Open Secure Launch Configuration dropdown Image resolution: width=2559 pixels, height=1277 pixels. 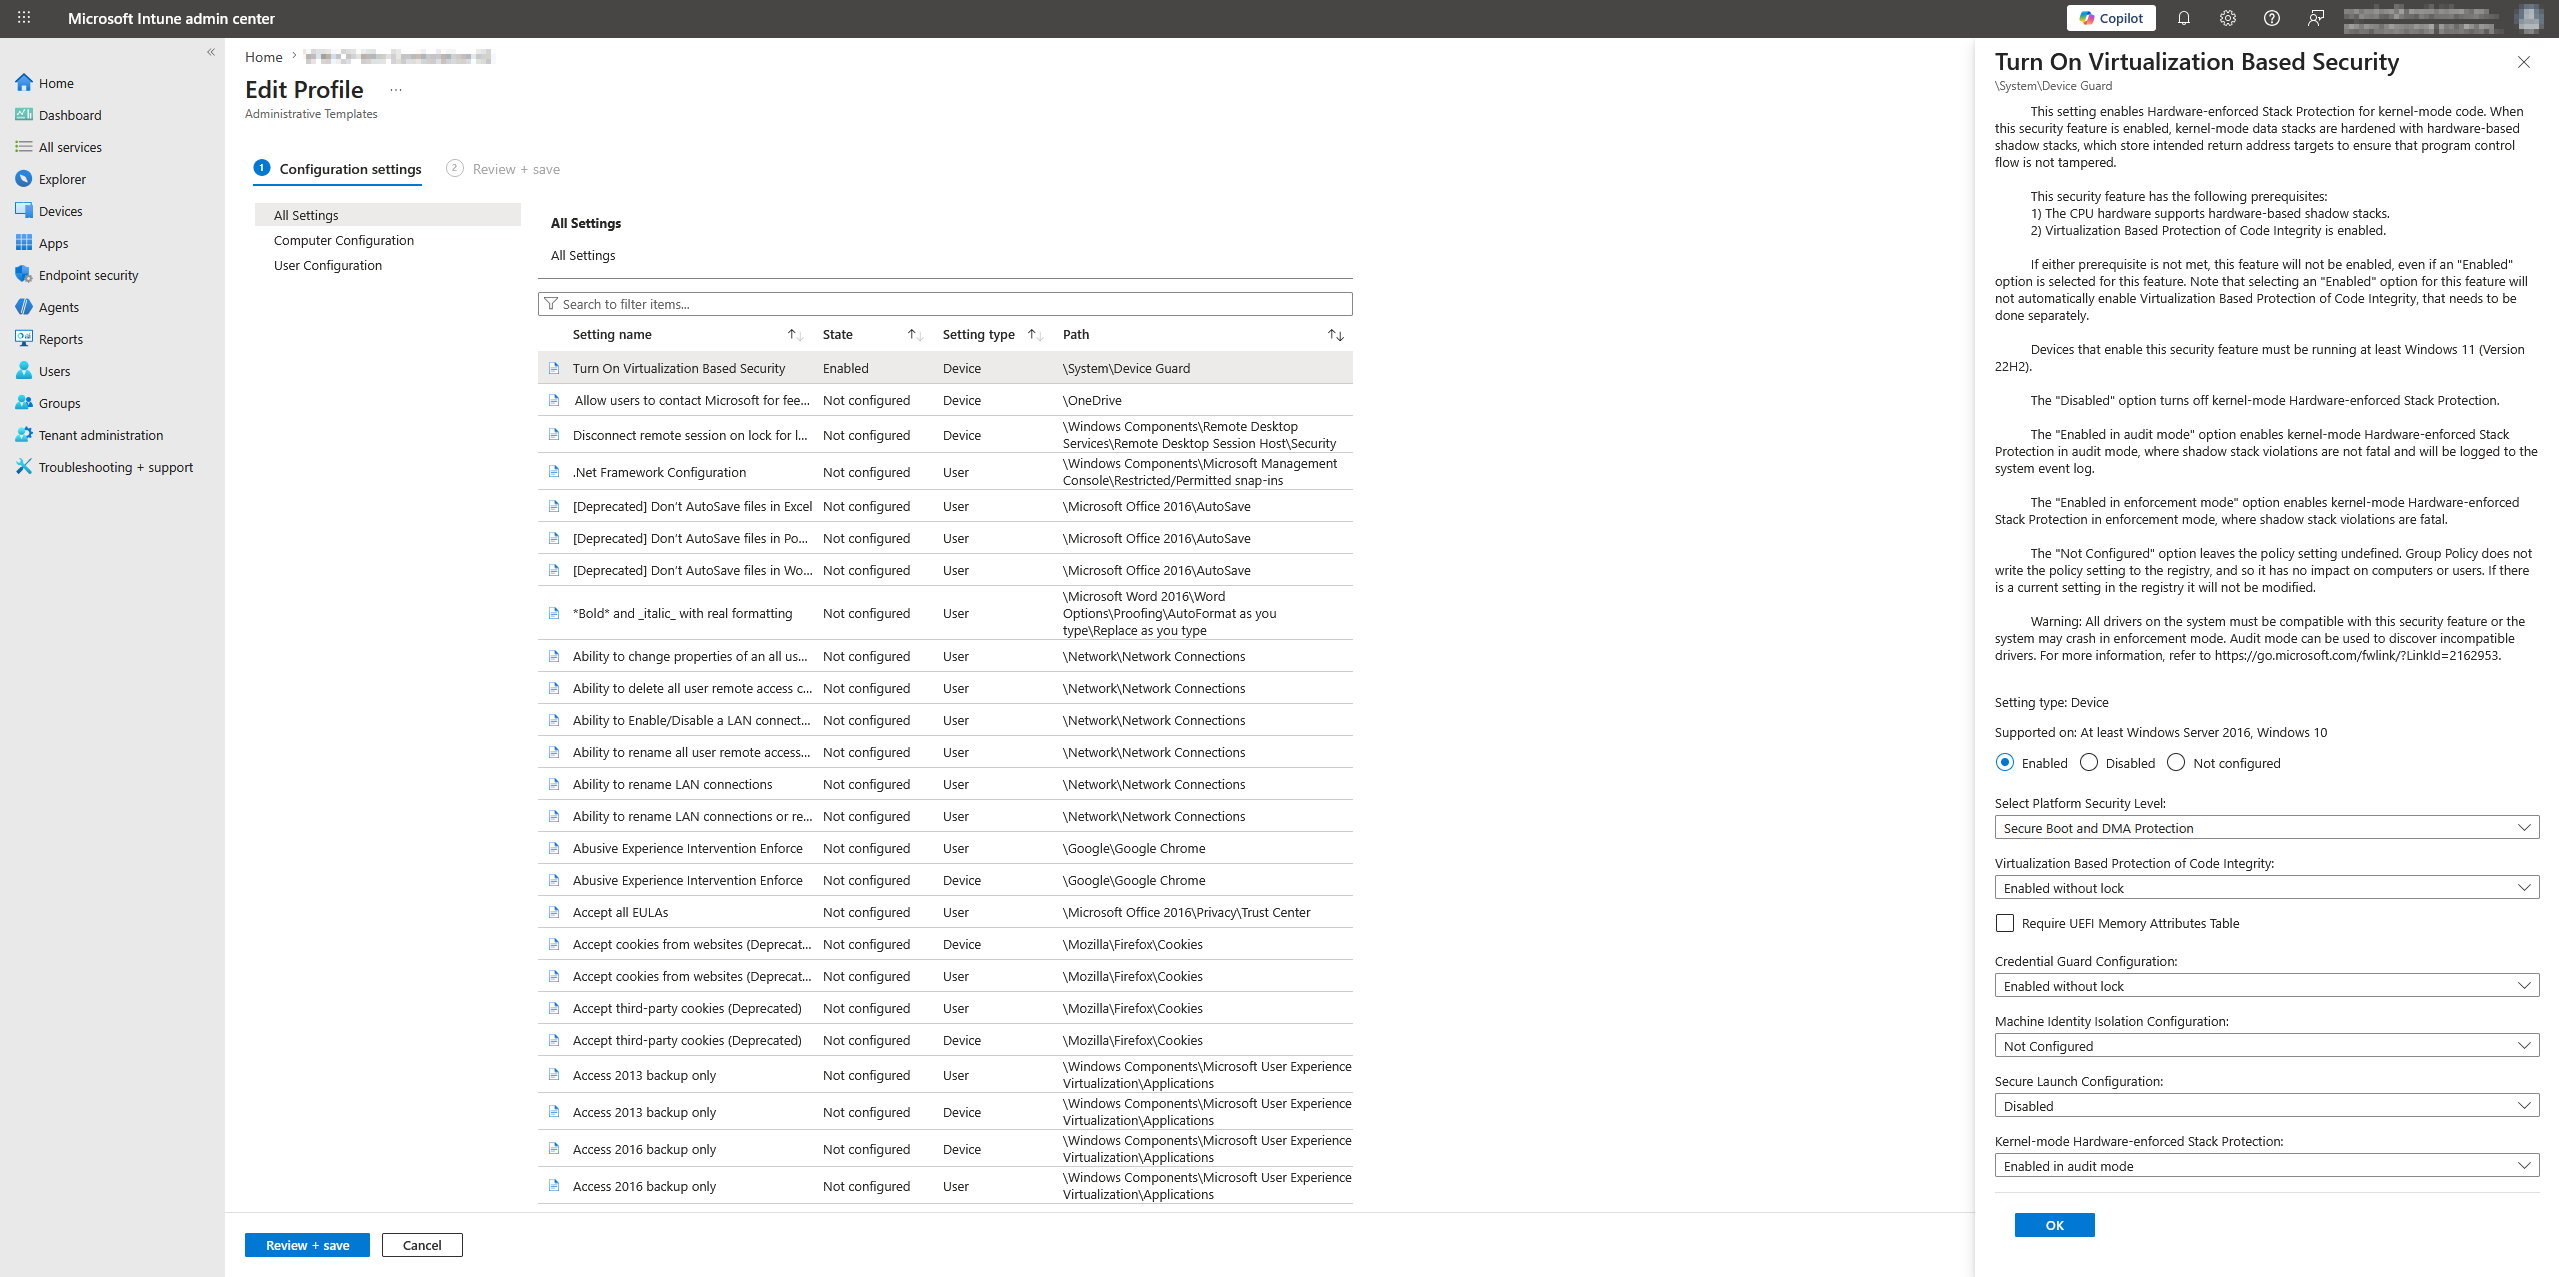[2267, 1106]
